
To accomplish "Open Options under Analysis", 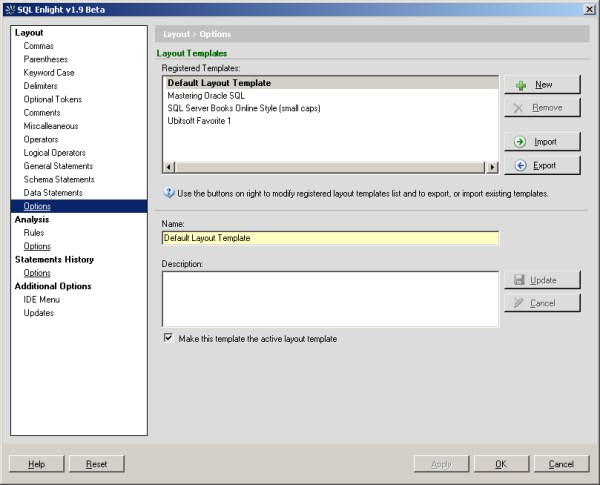I will (x=37, y=246).
